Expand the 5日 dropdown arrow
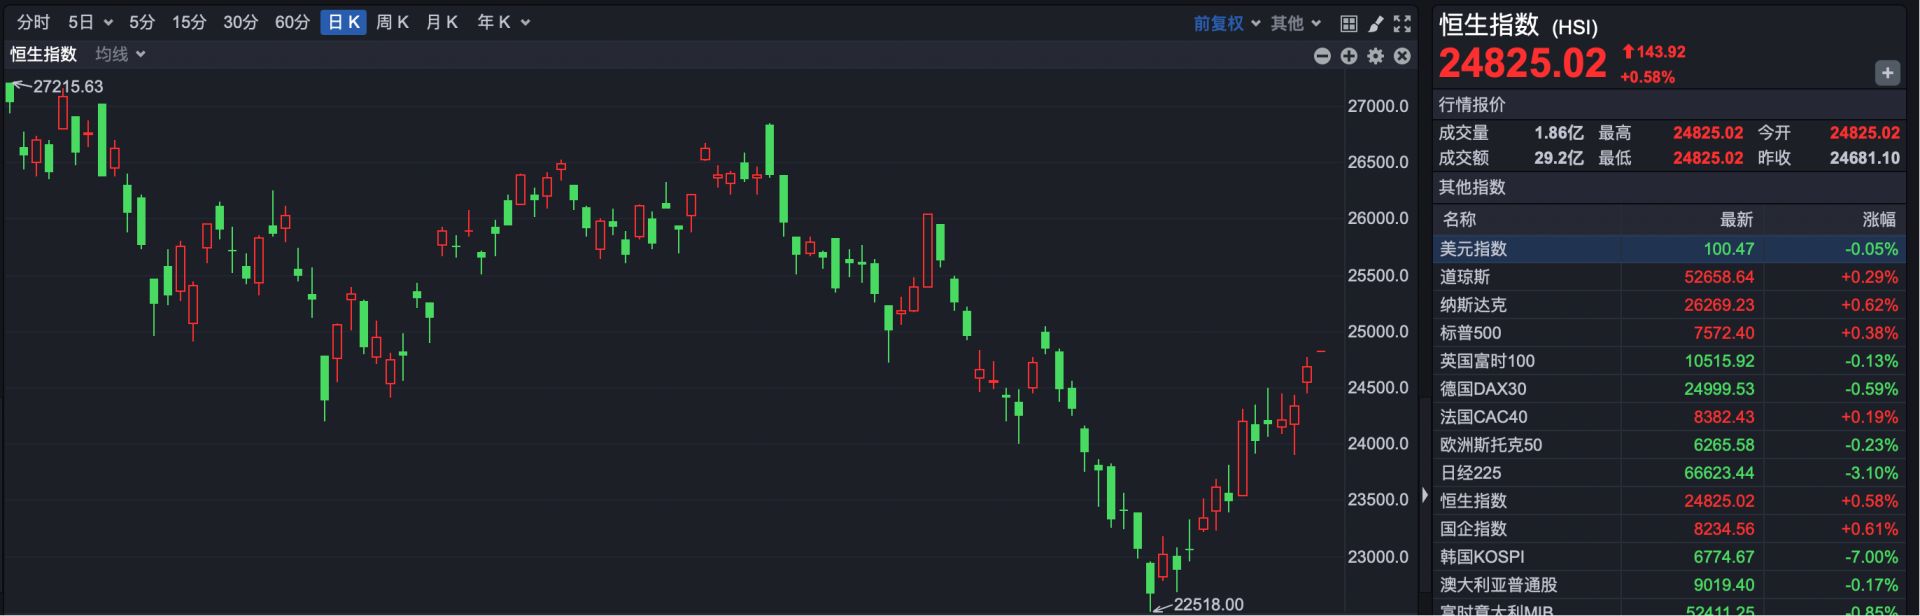The height and width of the screenshot is (616, 1920). (108, 23)
